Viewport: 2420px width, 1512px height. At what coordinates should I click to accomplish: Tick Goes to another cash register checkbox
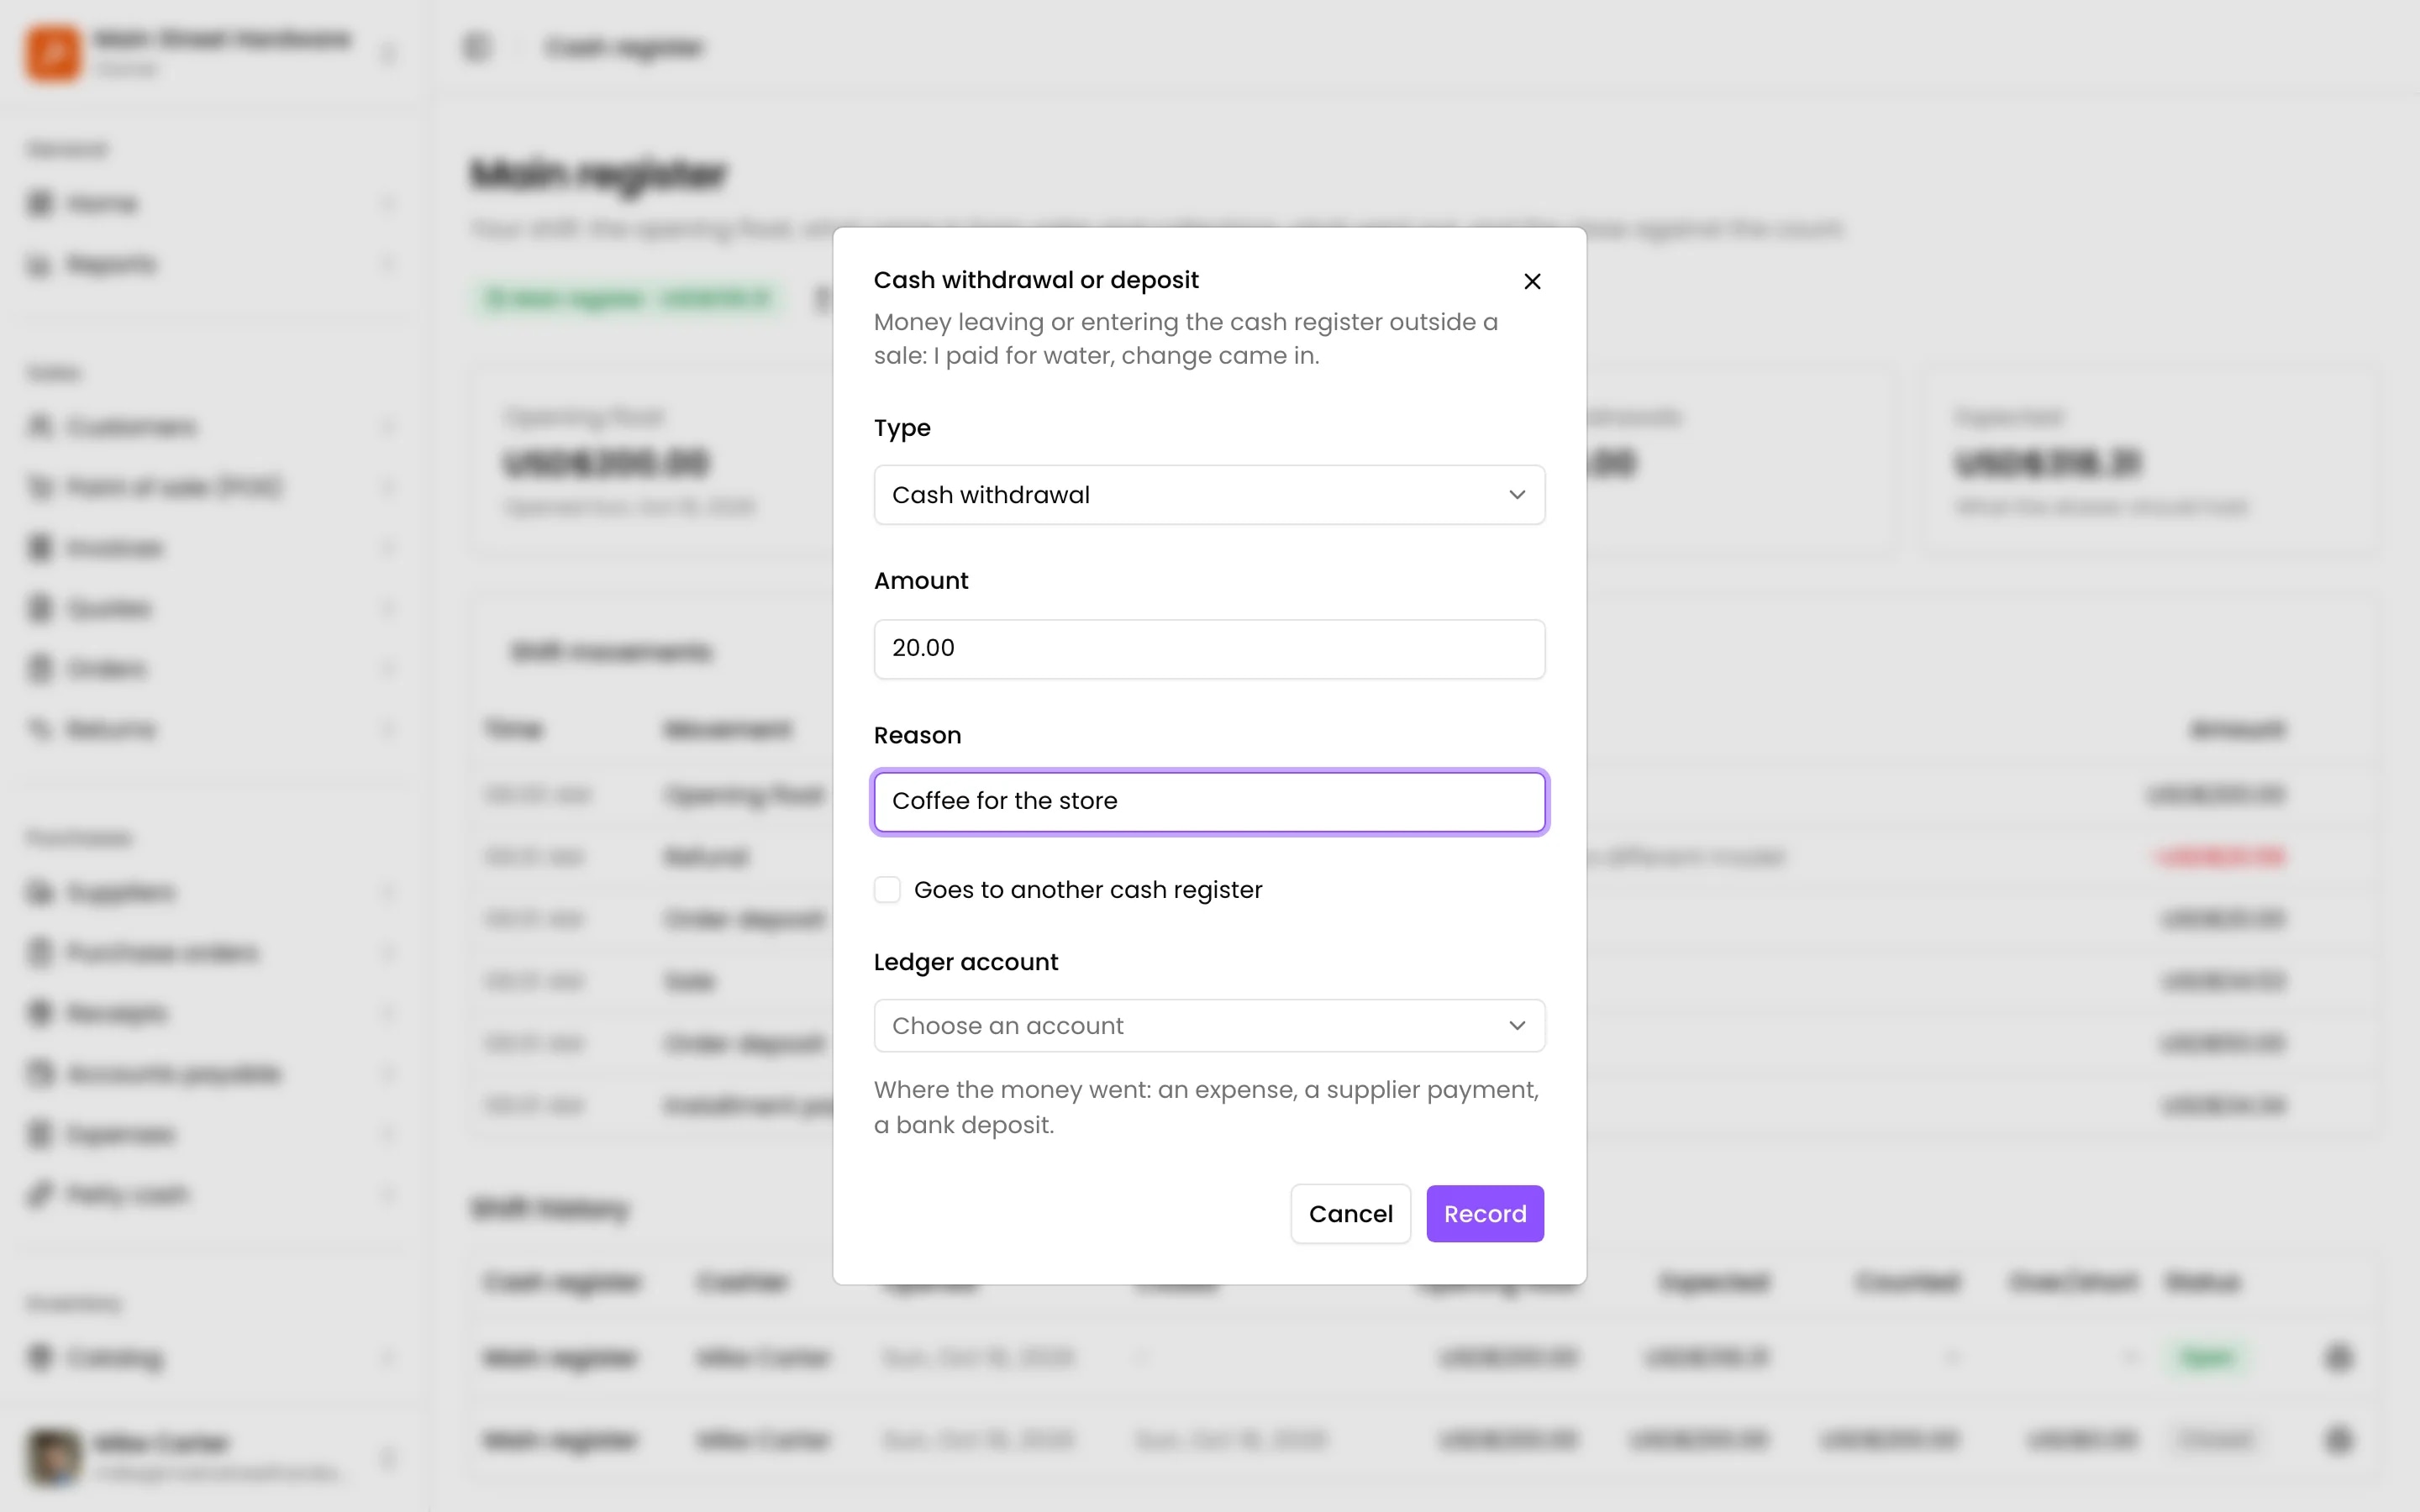pyautogui.click(x=887, y=890)
